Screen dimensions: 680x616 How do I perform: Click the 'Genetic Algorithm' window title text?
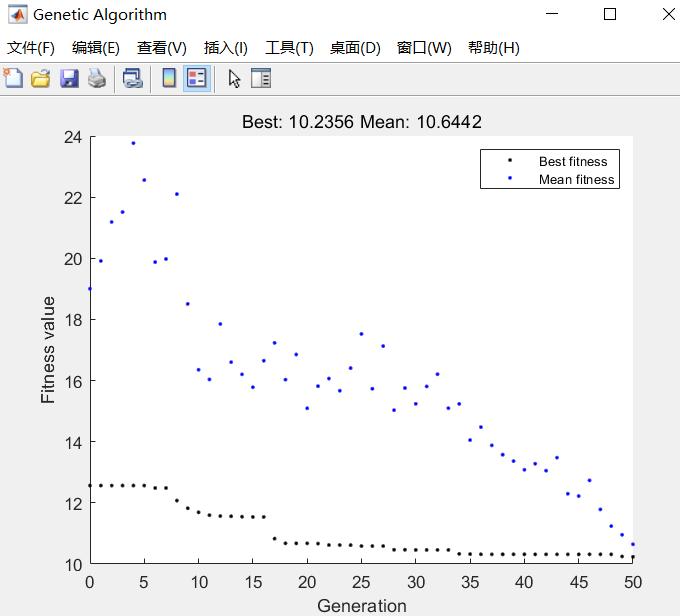(100, 15)
